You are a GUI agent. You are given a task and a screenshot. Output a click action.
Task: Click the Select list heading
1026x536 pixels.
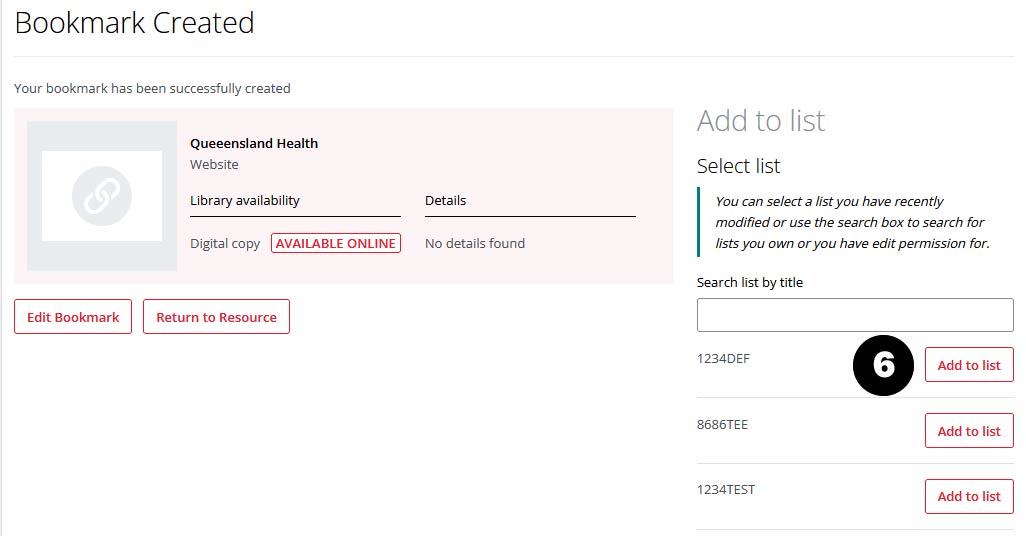[738, 166]
